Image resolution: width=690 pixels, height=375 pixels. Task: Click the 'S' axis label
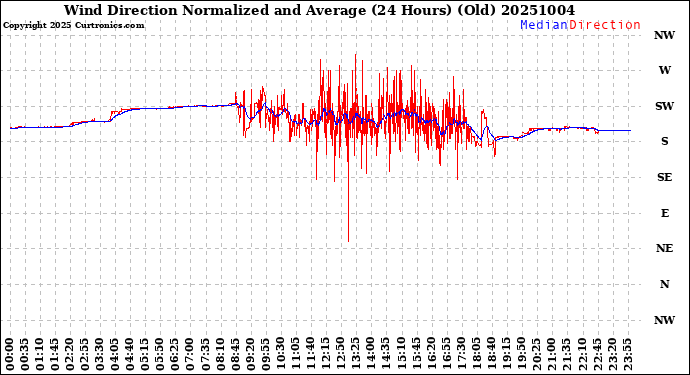664,141
